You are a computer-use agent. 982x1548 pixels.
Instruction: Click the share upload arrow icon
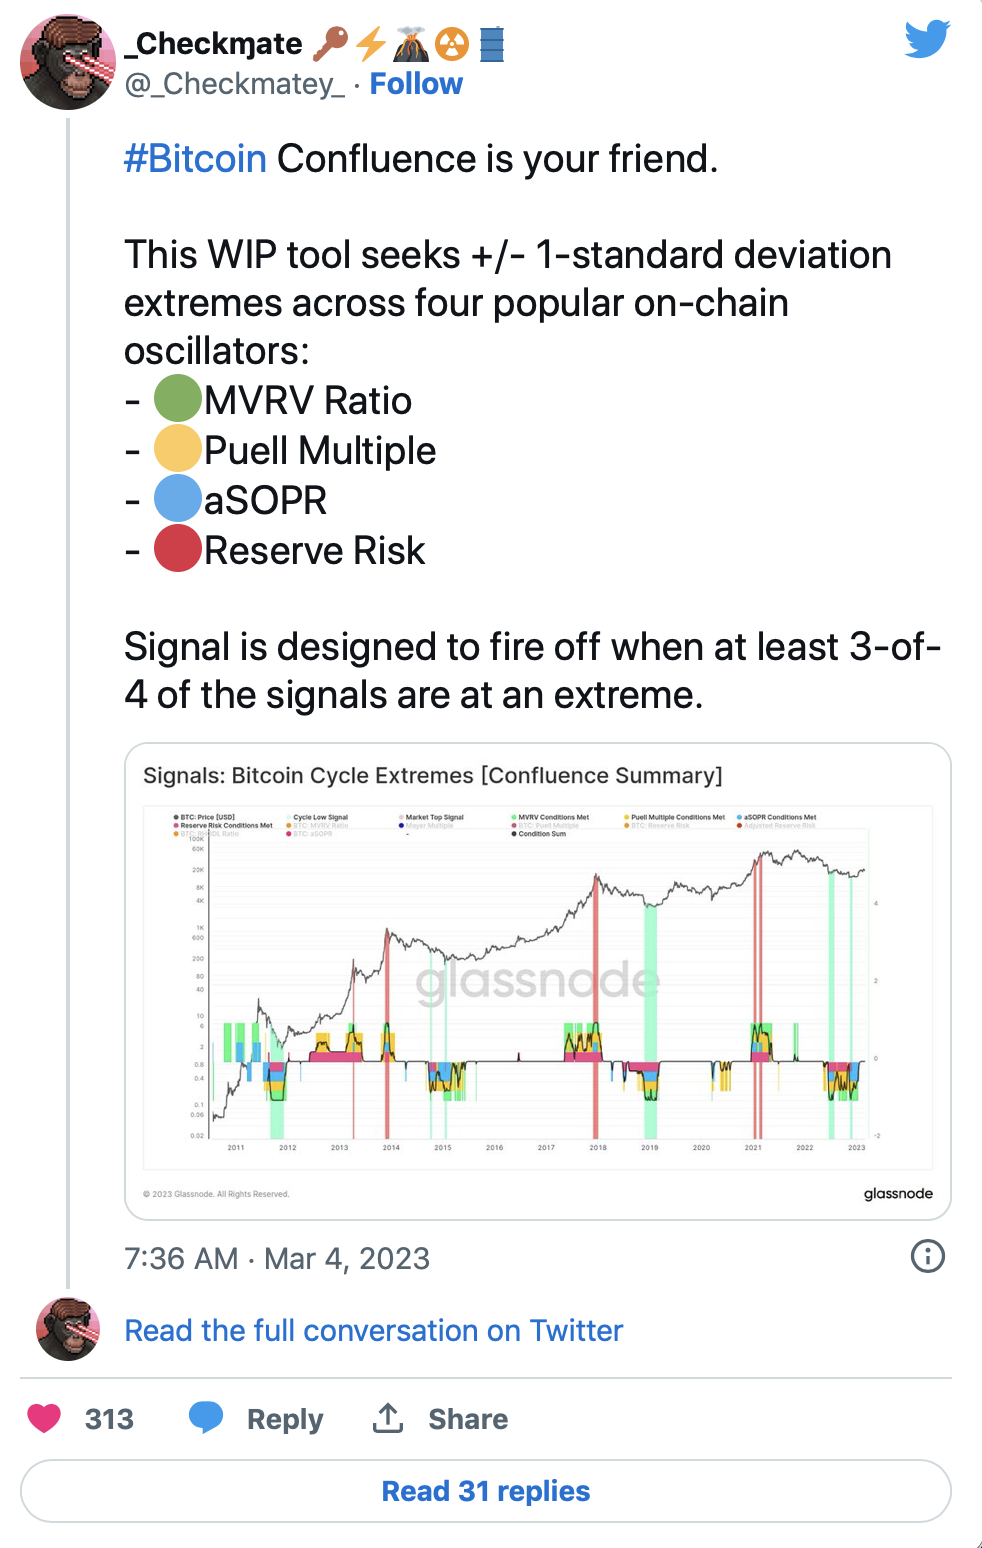point(388,1418)
